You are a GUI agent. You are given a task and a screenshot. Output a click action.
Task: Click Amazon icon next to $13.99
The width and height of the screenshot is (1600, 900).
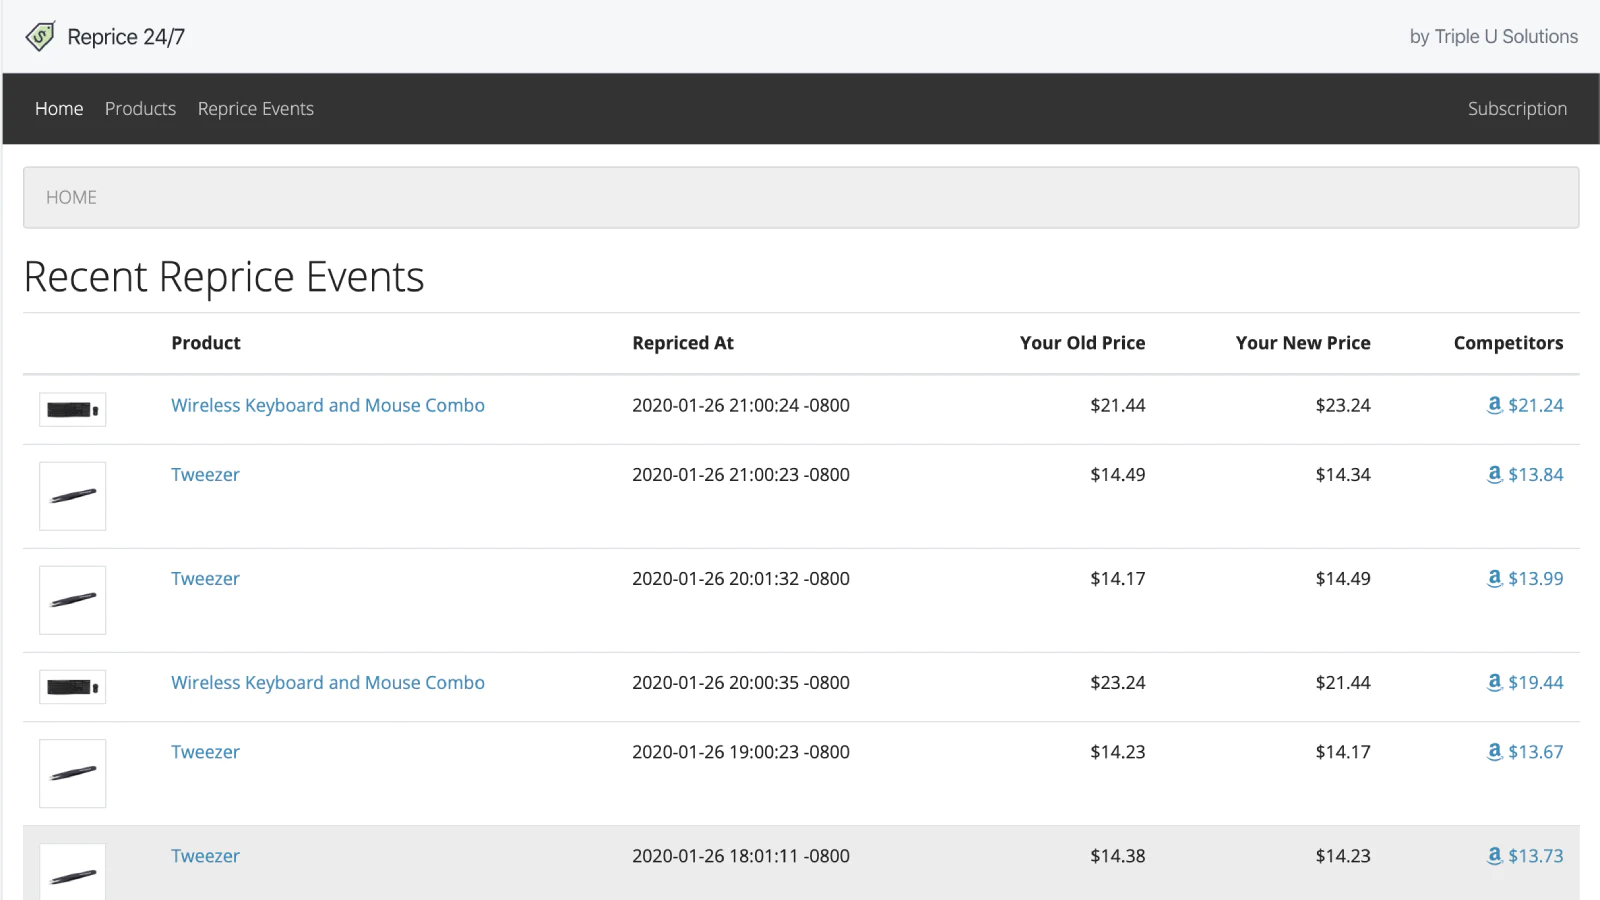pos(1494,579)
